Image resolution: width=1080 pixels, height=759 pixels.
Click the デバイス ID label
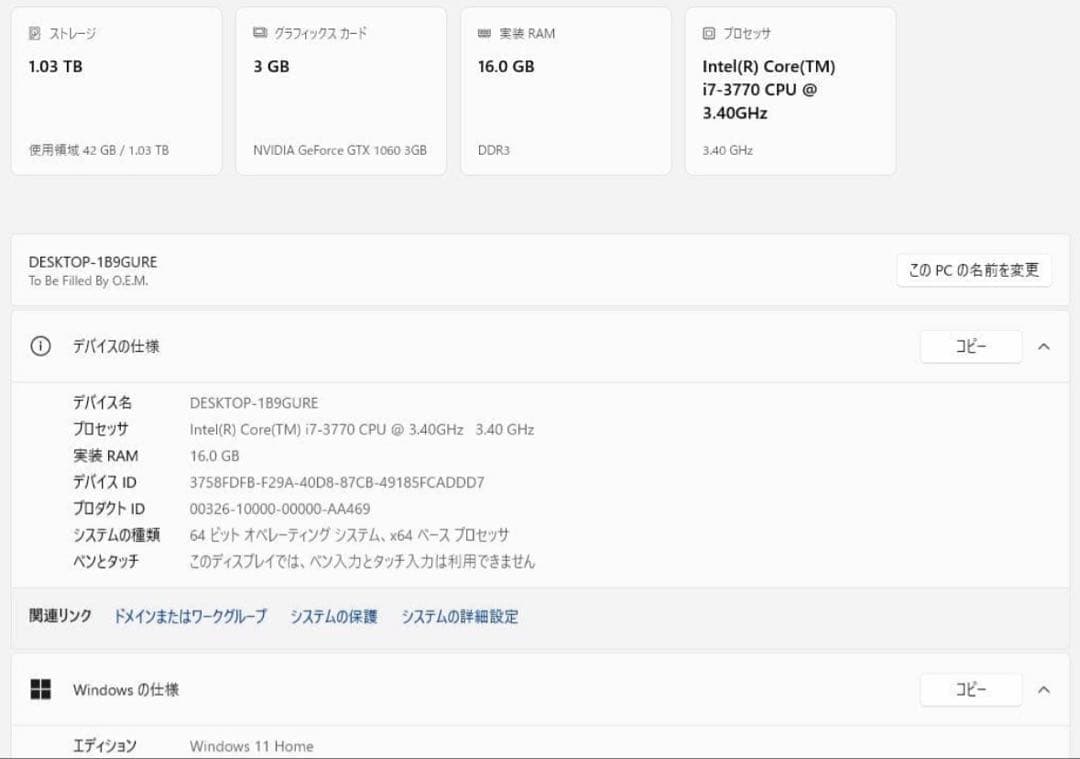(105, 482)
